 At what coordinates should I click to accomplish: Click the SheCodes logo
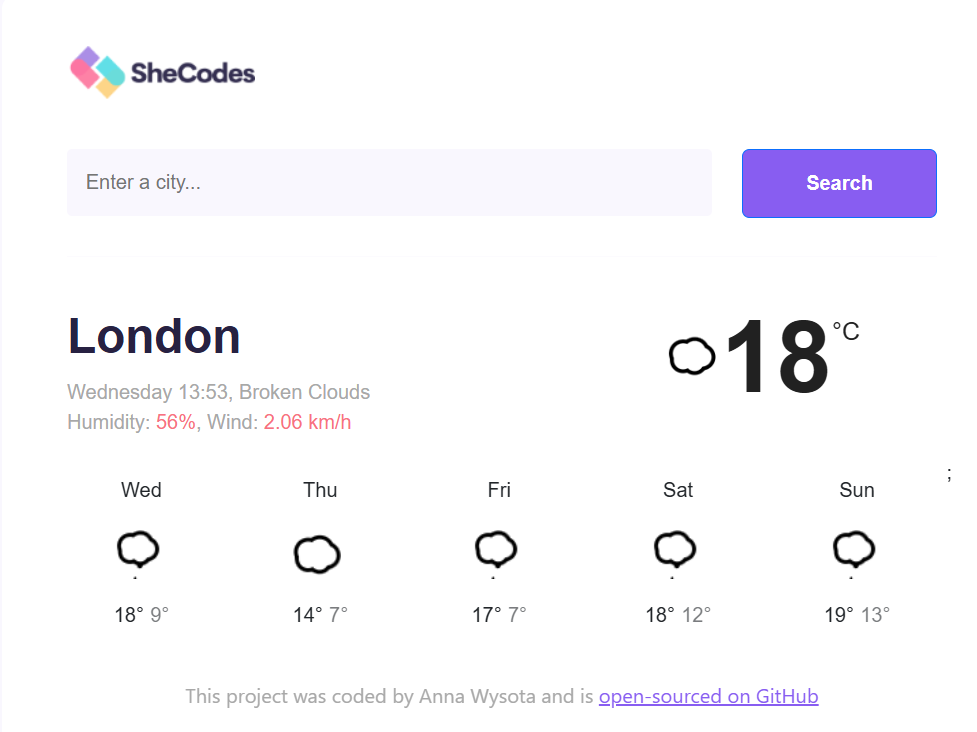(x=163, y=72)
